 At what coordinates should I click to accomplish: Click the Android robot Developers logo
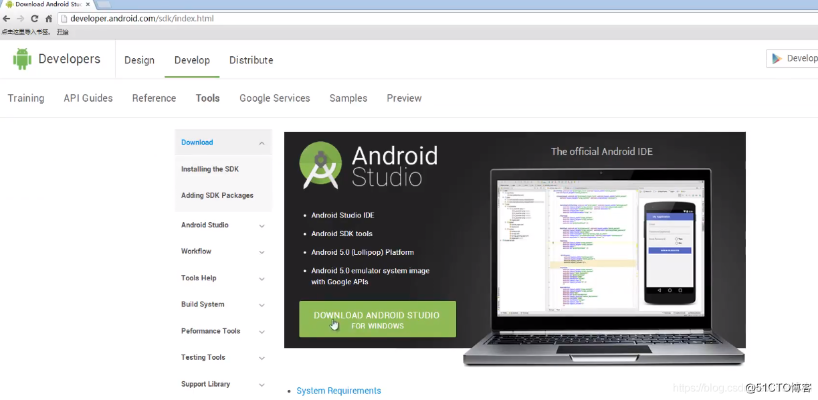(x=22, y=60)
